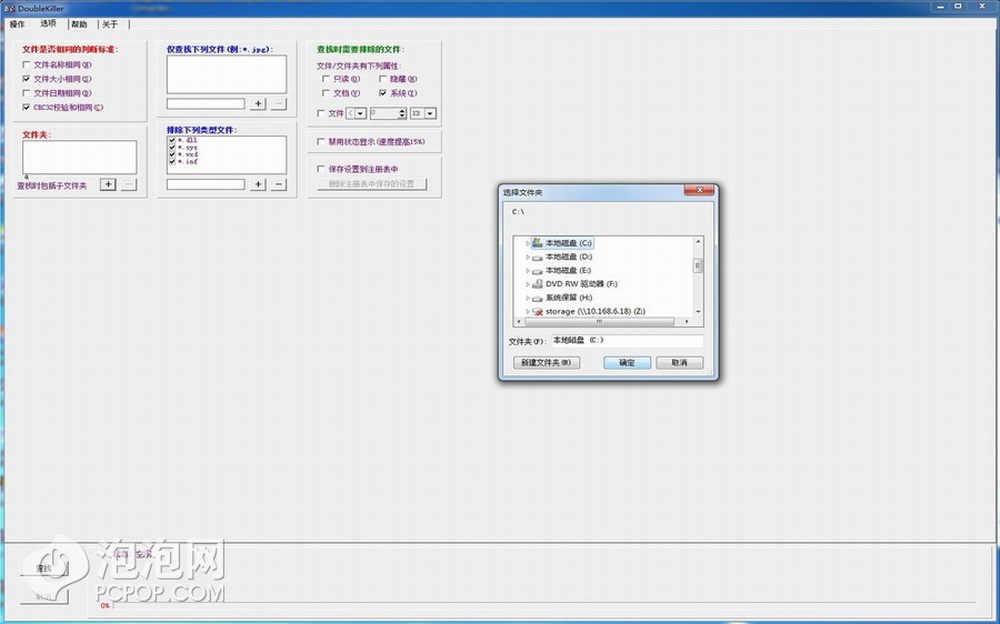Open the 帮助 tab
Screen dimensions: 1000x624
79,24
